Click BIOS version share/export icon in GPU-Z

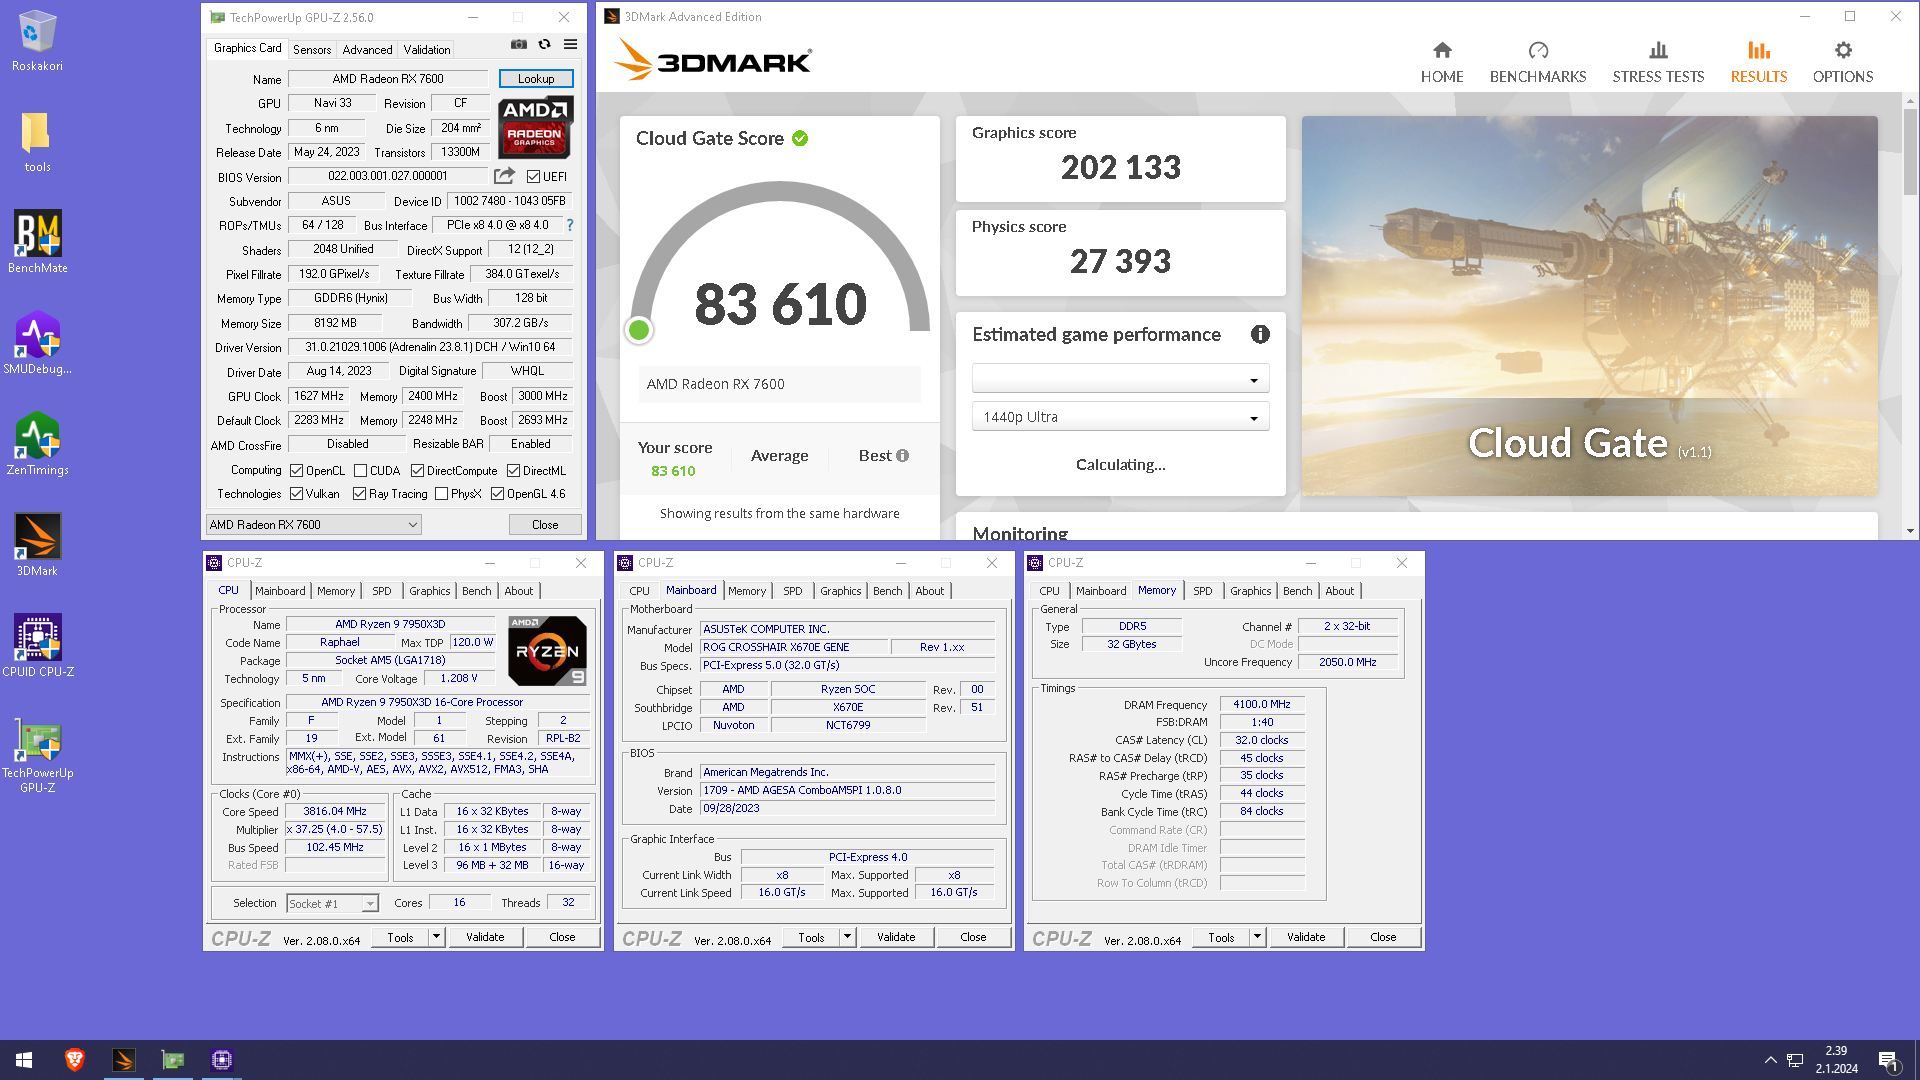coord(504,176)
